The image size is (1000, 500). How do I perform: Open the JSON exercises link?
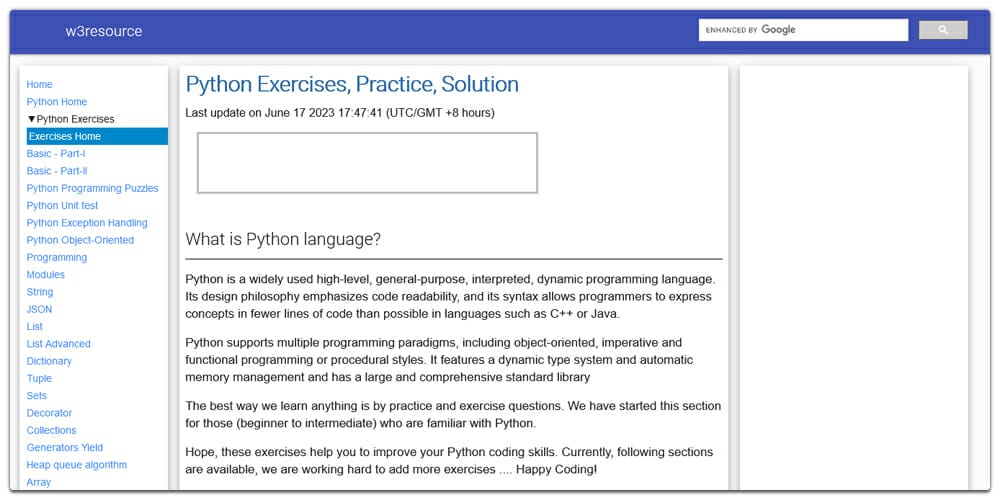pyautogui.click(x=39, y=310)
